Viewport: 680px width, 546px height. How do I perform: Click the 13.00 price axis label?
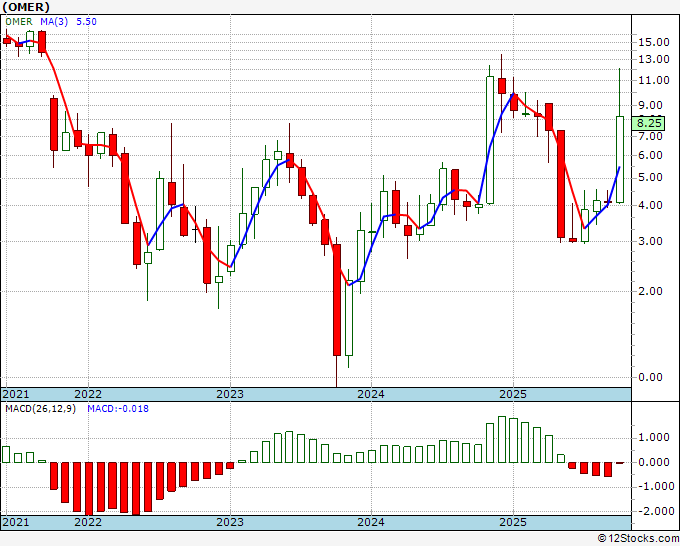[654, 59]
